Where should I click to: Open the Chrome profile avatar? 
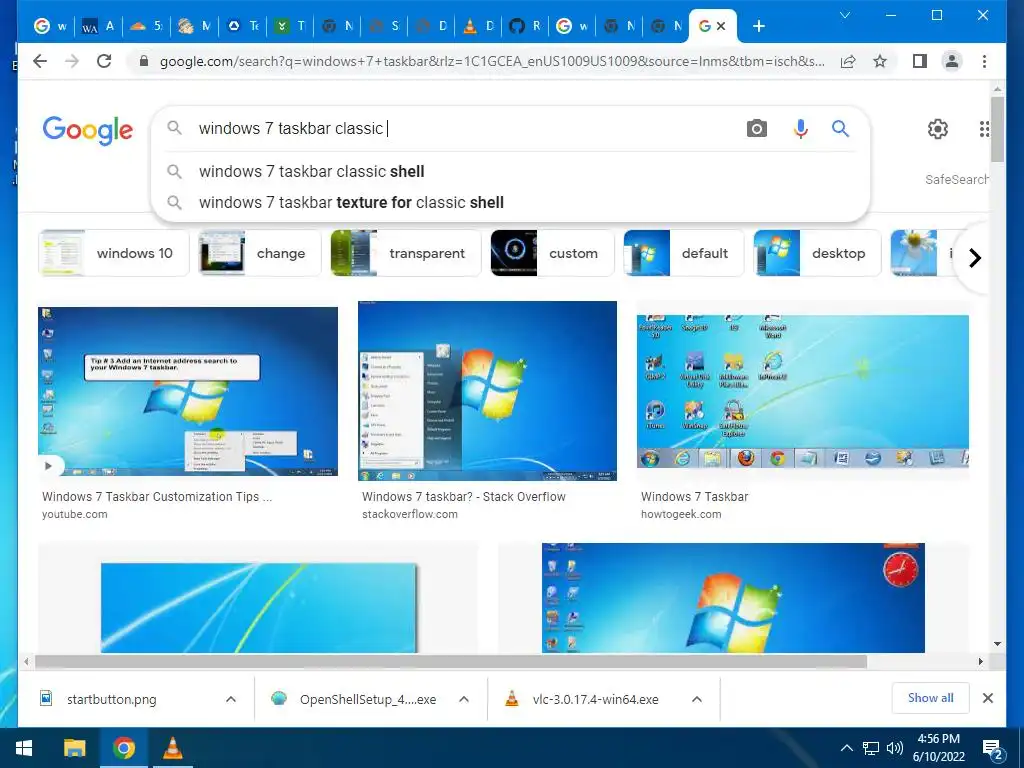tap(952, 61)
